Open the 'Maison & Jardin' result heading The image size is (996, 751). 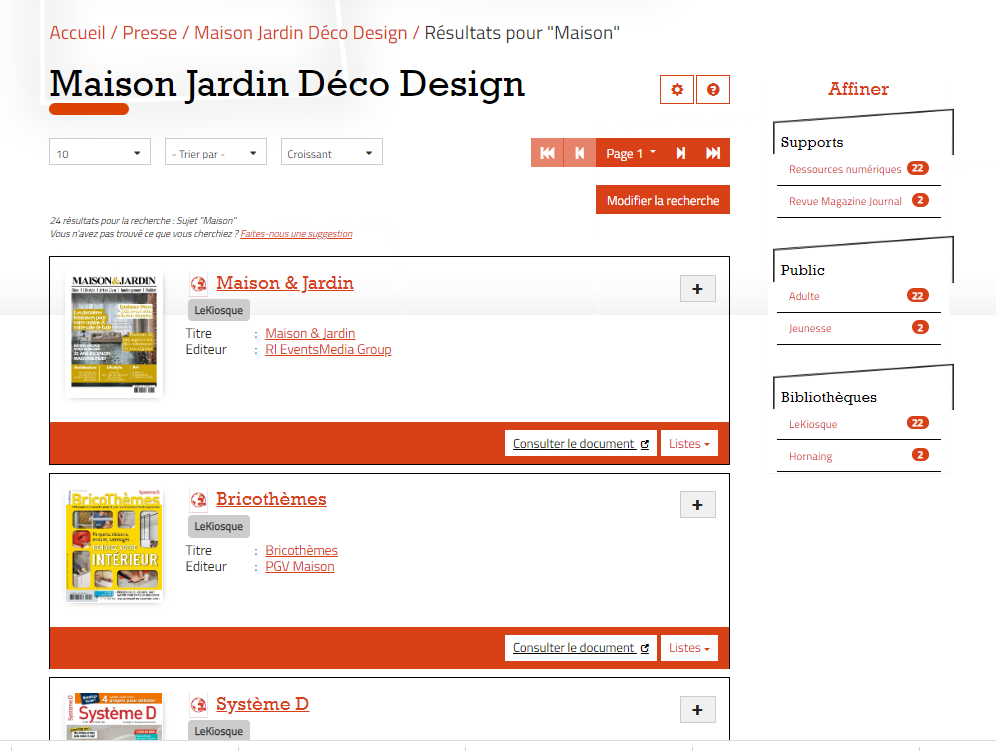pyautogui.click(x=285, y=283)
